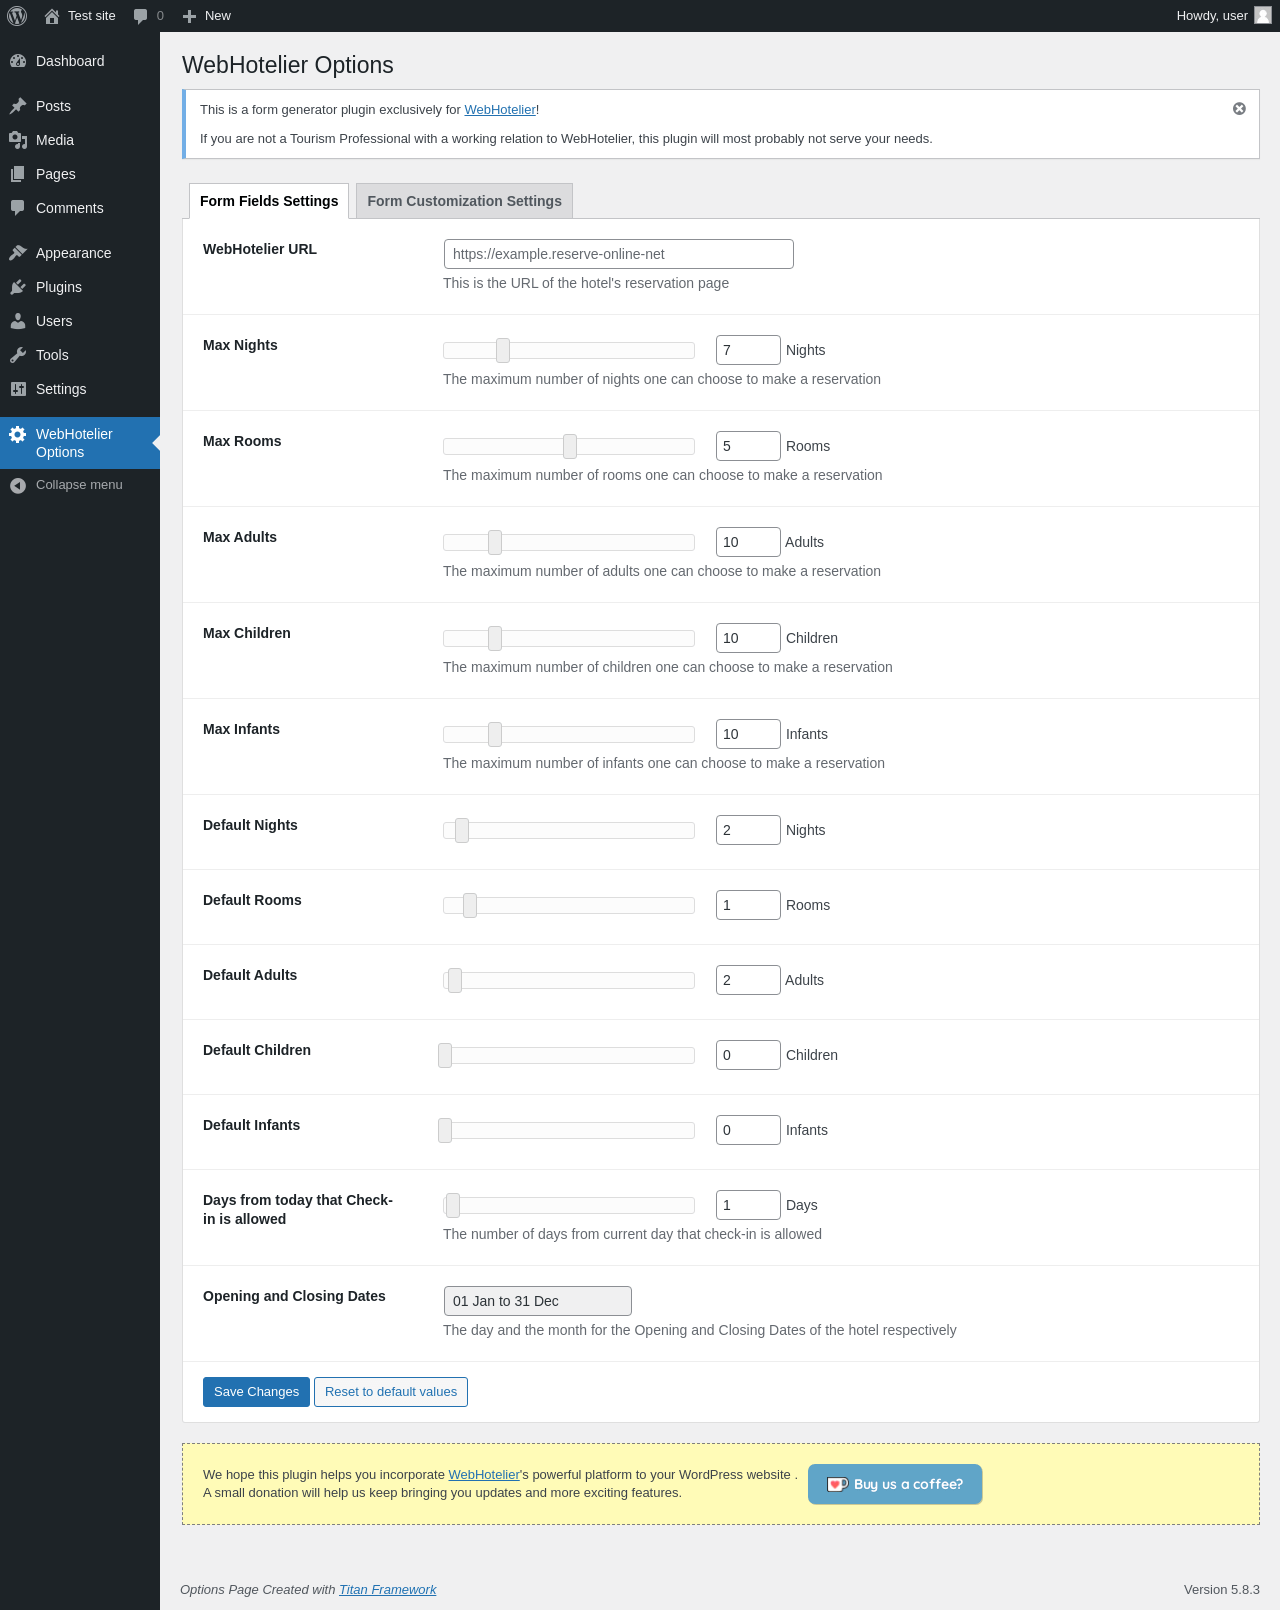1280x1610 pixels.
Task: Open the Opening and Closing Dates field
Action: click(538, 1301)
